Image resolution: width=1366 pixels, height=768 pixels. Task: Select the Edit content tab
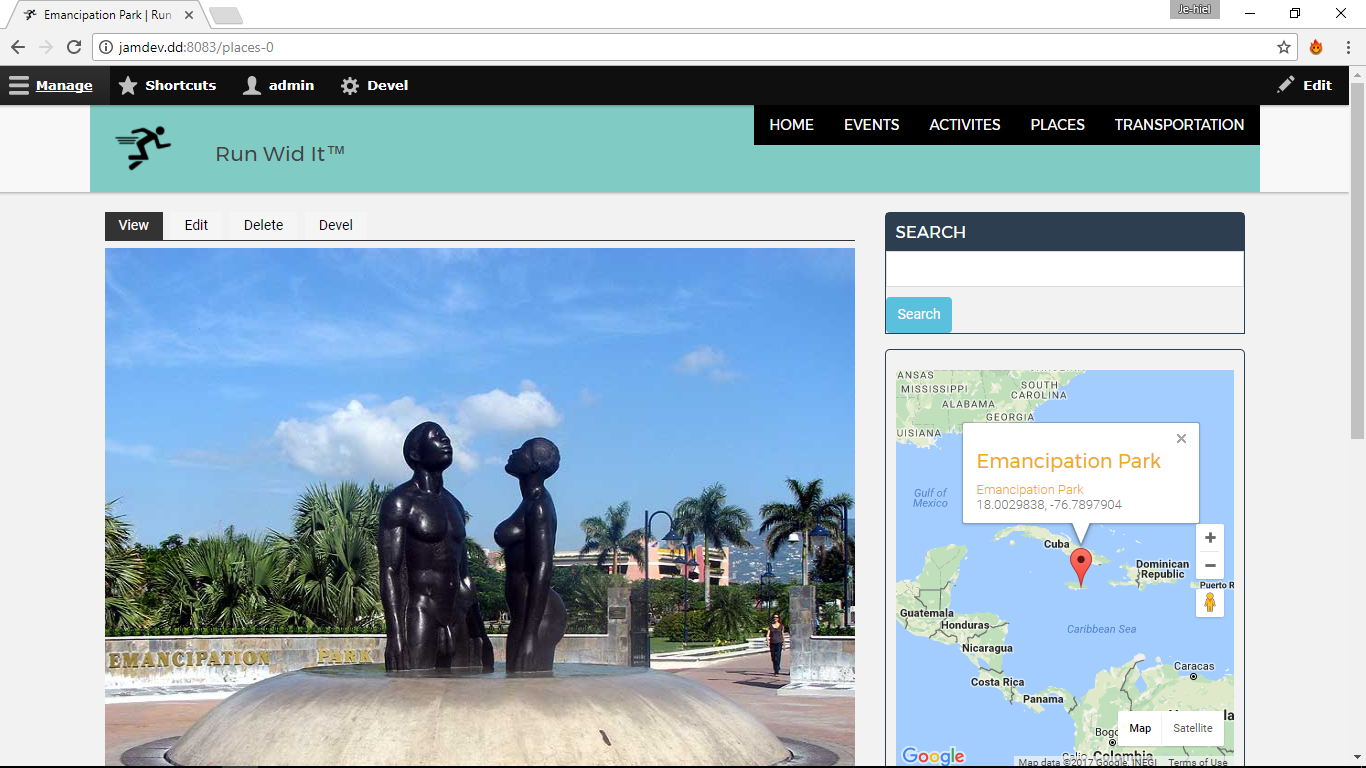[196, 225]
